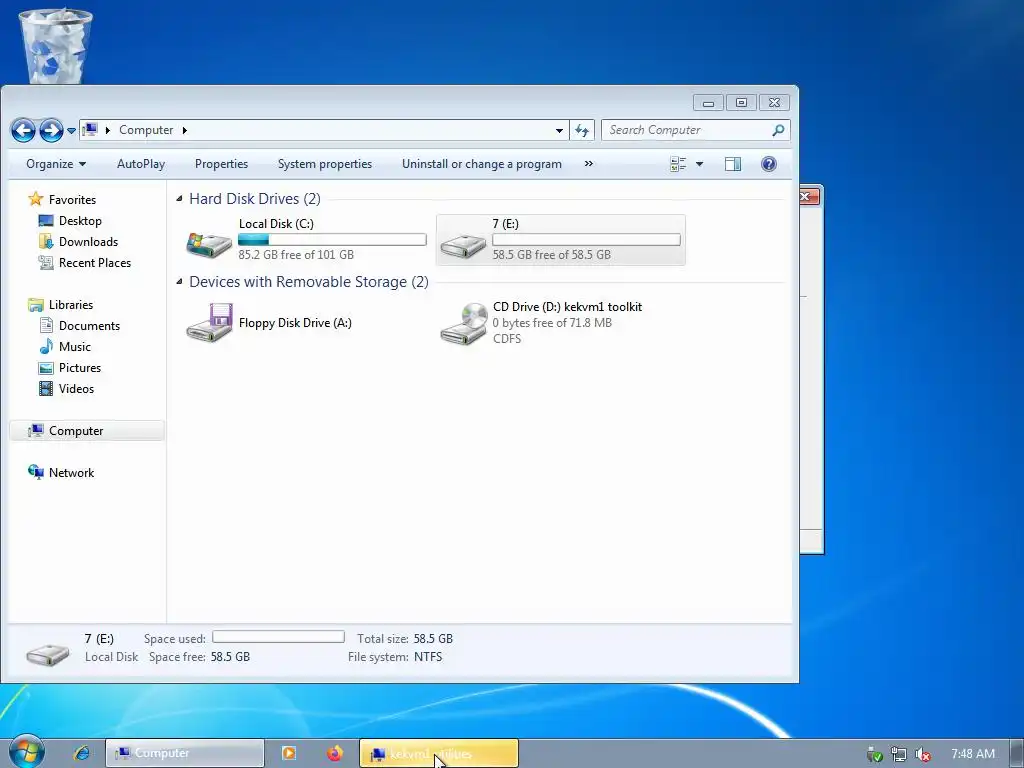Go forward with the Forward arrow button
The image size is (1024, 768).
[51, 131]
